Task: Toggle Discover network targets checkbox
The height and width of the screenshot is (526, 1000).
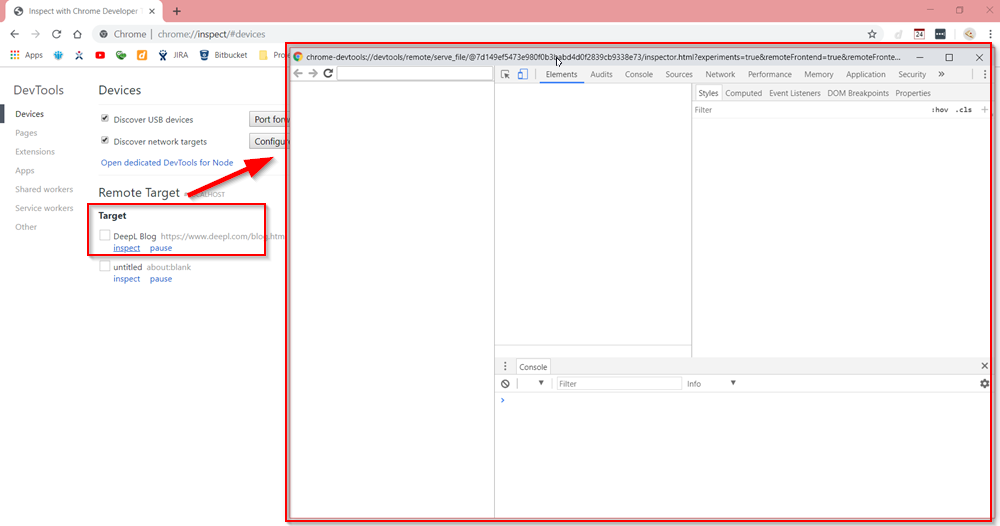Action: (105, 141)
